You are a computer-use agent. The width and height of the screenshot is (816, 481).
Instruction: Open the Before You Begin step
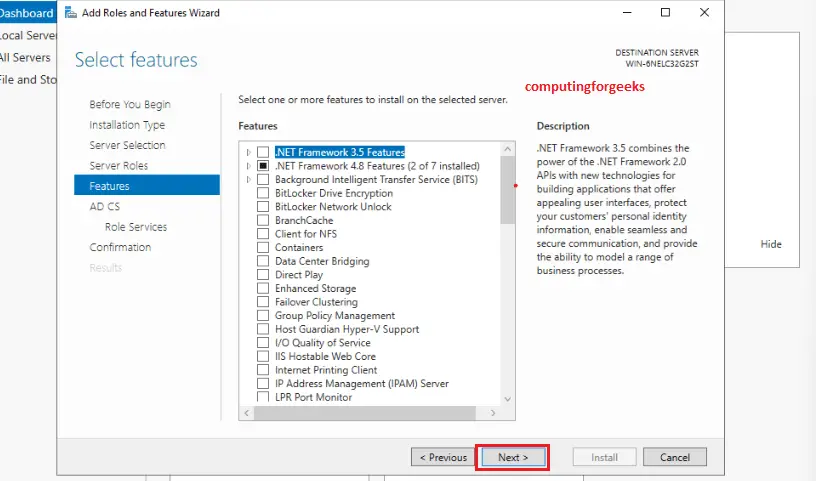coord(130,104)
